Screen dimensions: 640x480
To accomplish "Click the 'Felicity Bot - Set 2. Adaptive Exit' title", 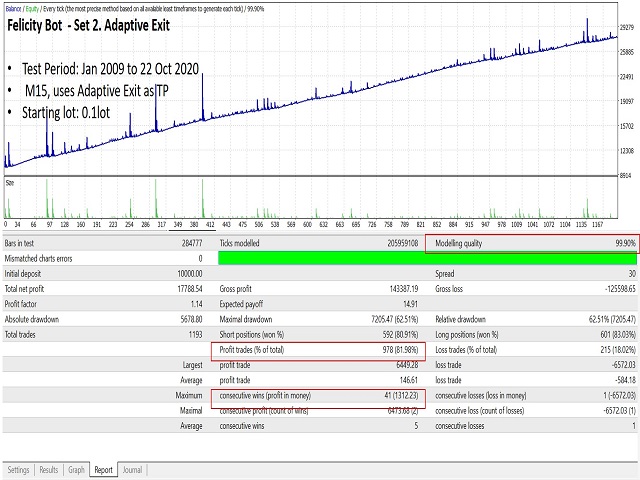I will pos(88,25).
